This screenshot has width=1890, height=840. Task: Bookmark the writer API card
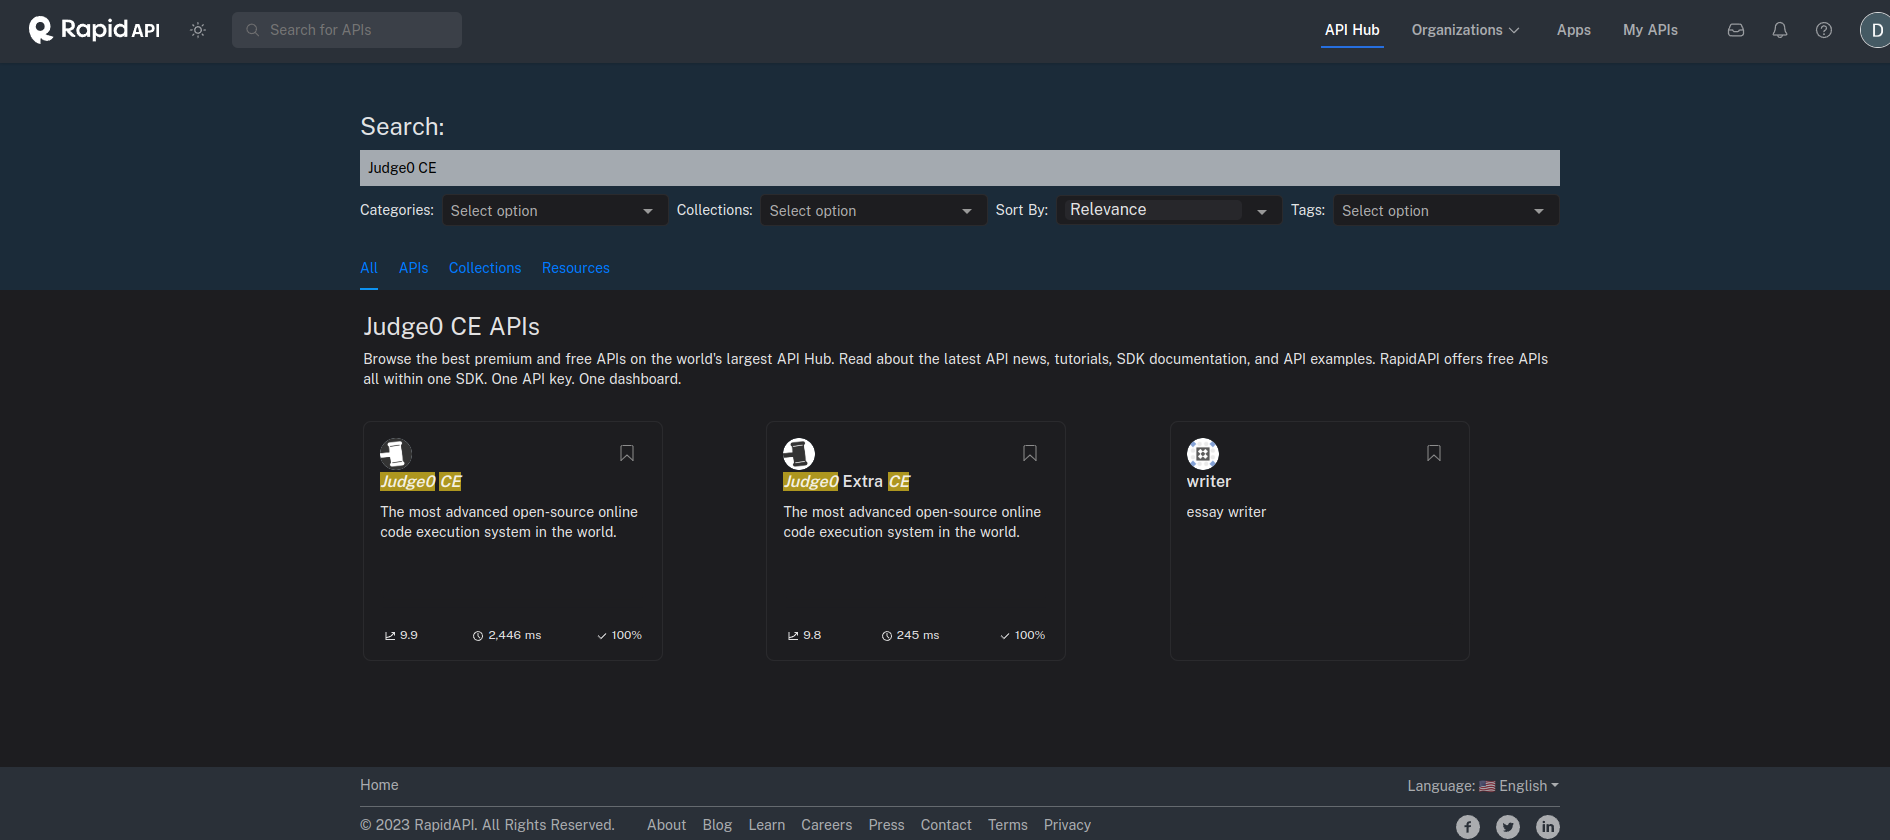click(x=1434, y=453)
